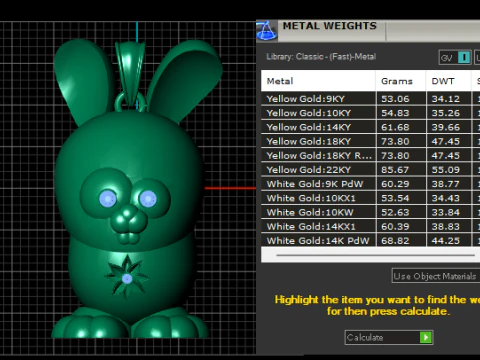Image resolution: width=480 pixels, height=360 pixels.
Task: Click the 38.83 DWT cell
Action: click(x=449, y=226)
